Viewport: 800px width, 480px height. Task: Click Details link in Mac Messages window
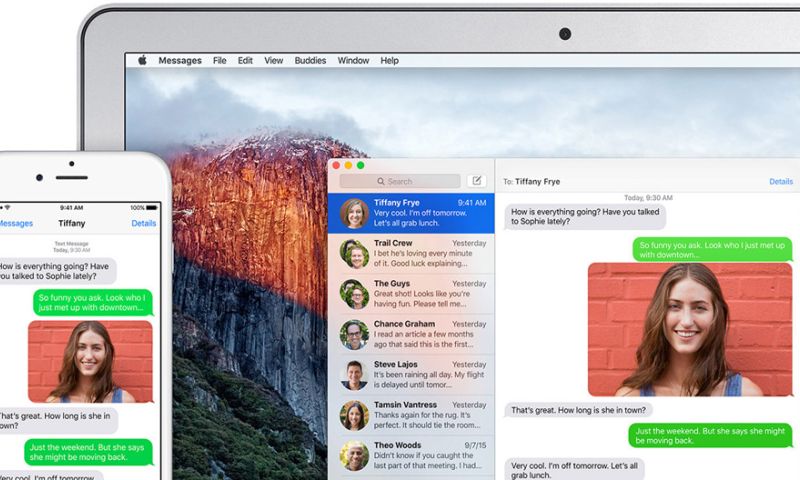[781, 181]
